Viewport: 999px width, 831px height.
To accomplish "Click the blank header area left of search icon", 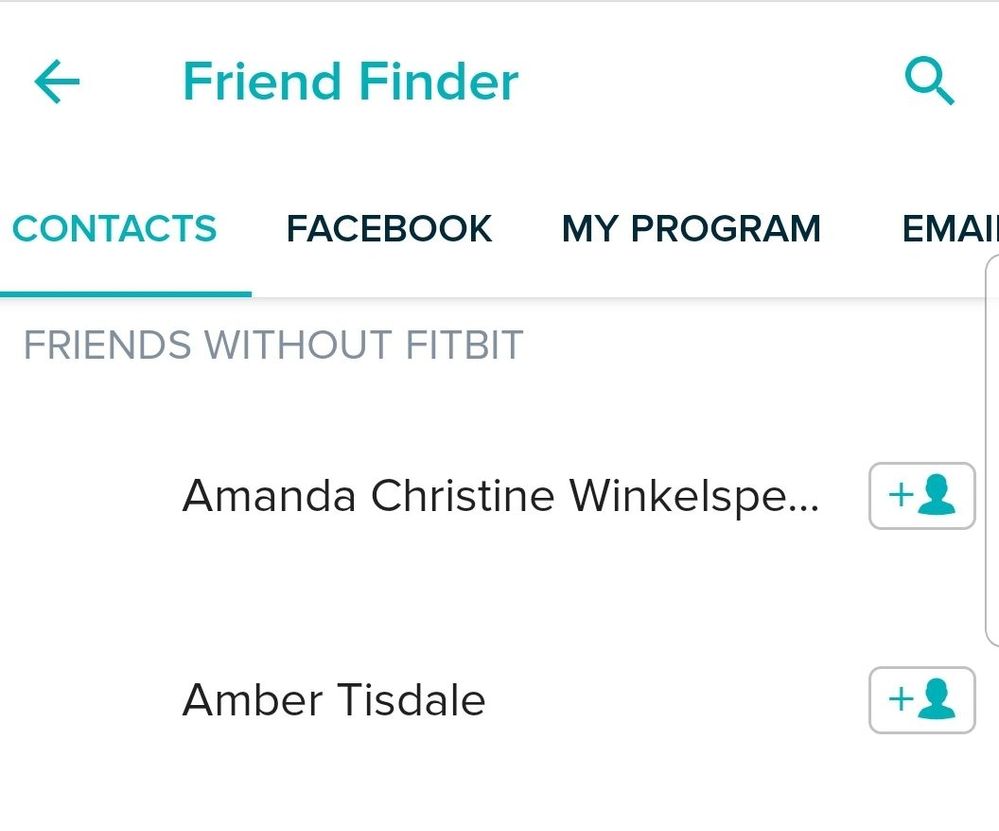I will (x=710, y=82).
